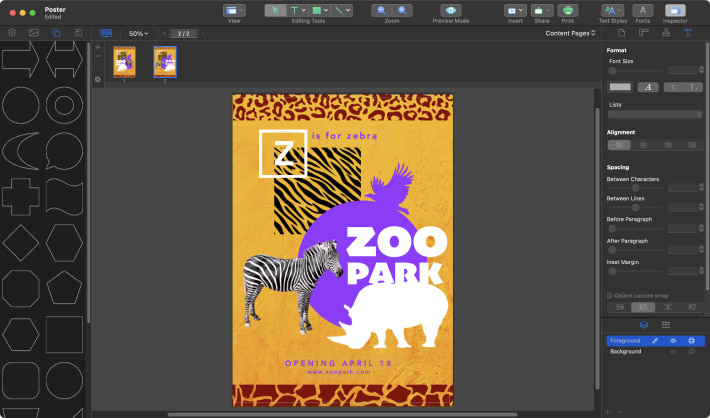Open the Lists dropdown
Viewport: 710px width, 418px height.
(655, 115)
